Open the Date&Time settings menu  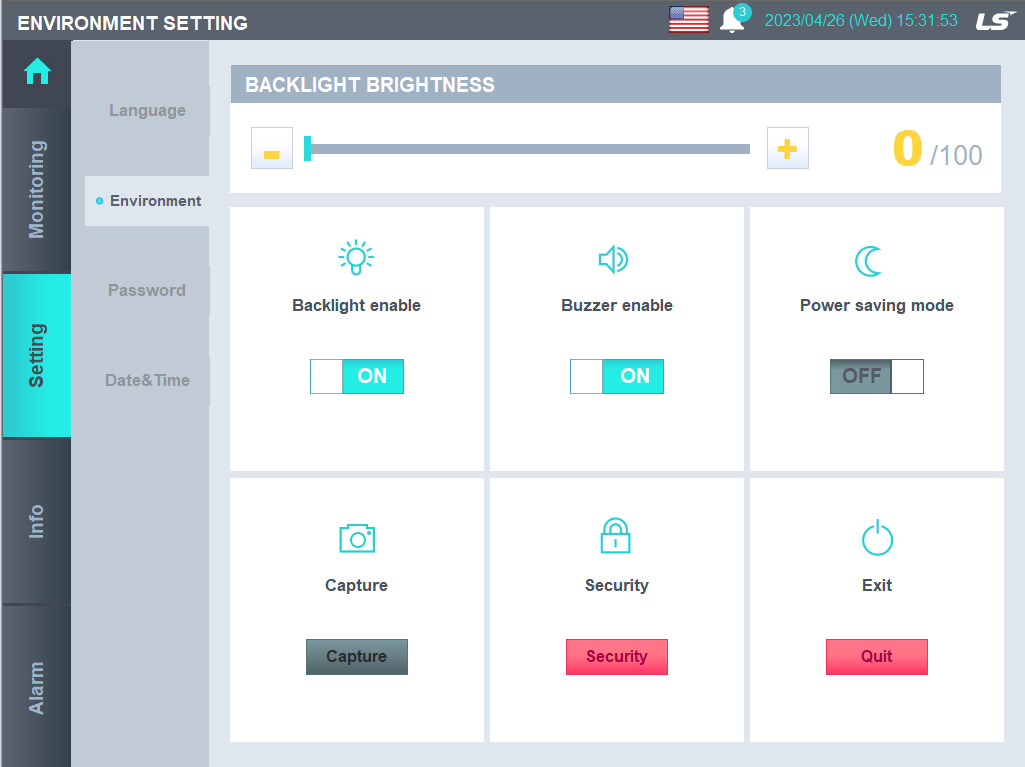[147, 381]
